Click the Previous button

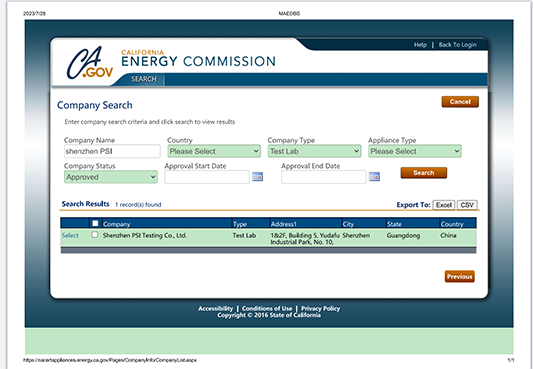coord(460,277)
